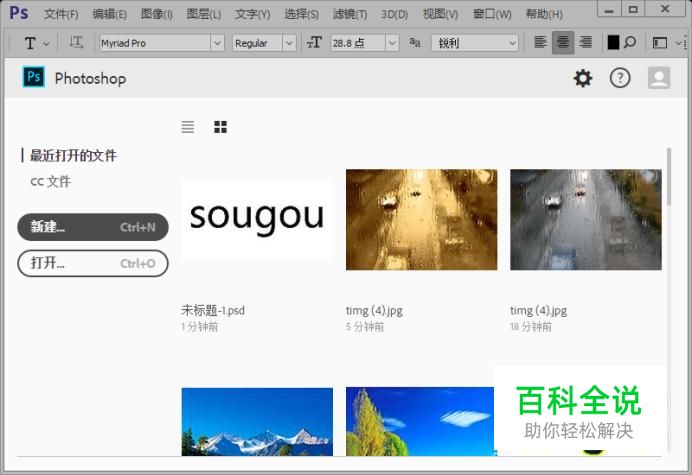Select 最近打开的文件 in sidebar
The width and height of the screenshot is (692, 475).
(x=73, y=155)
